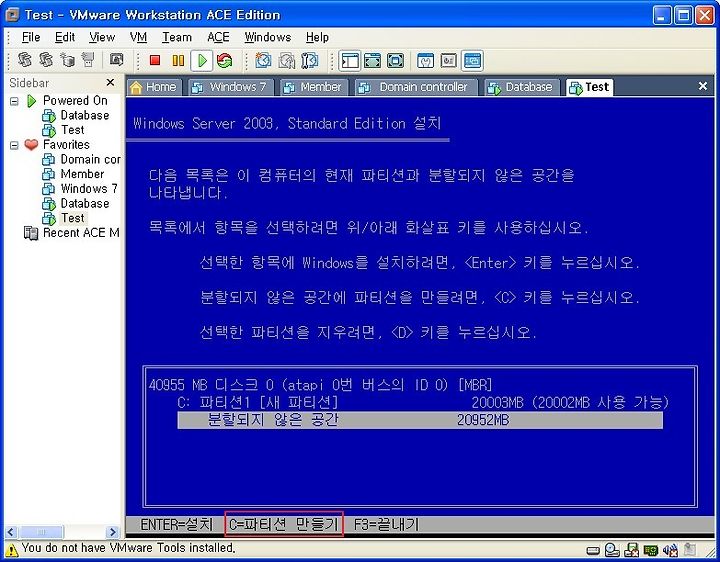Click the Reset virtual machine icon
The image size is (720, 562).
tap(225, 60)
